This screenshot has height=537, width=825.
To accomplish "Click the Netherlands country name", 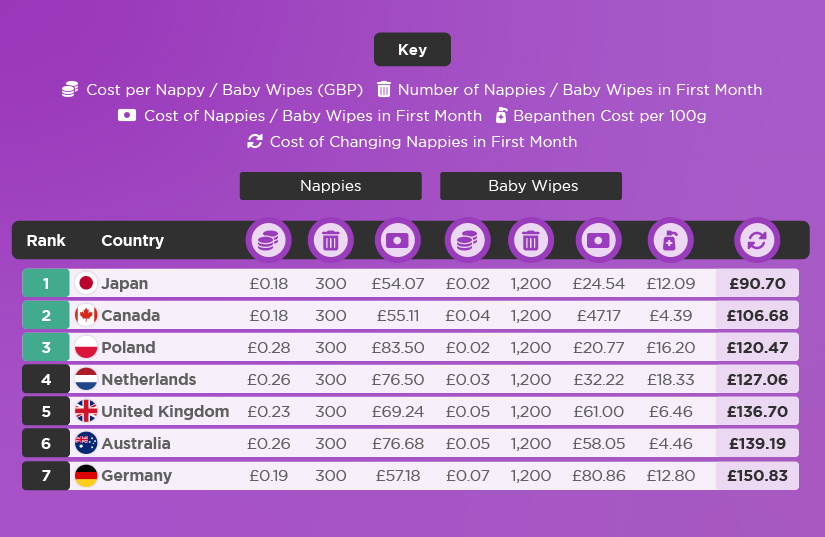I will point(148,379).
